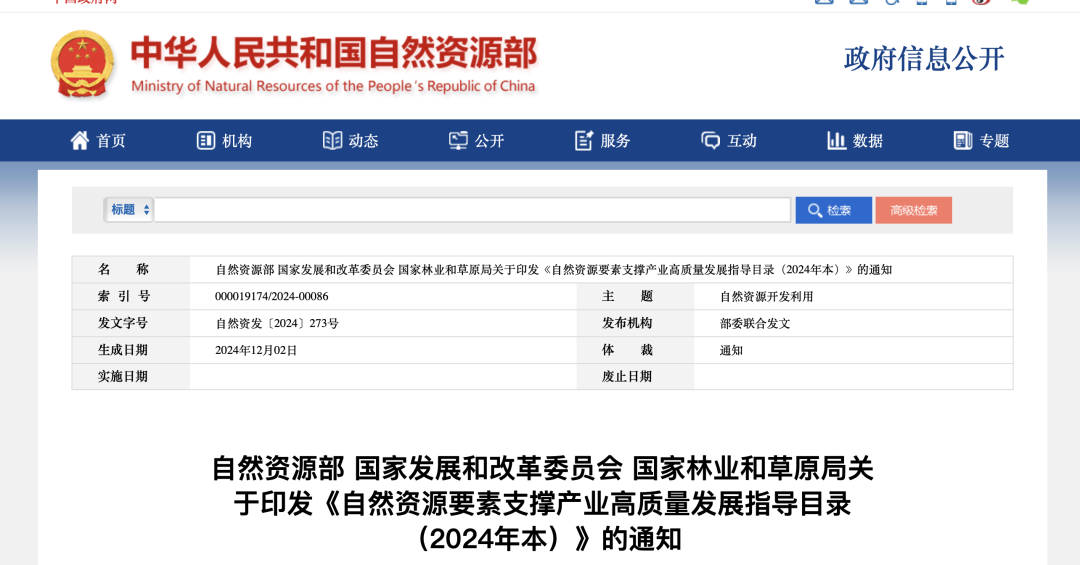Click the home icon for 首页
The width and height of the screenshot is (1080, 565).
click(80, 141)
